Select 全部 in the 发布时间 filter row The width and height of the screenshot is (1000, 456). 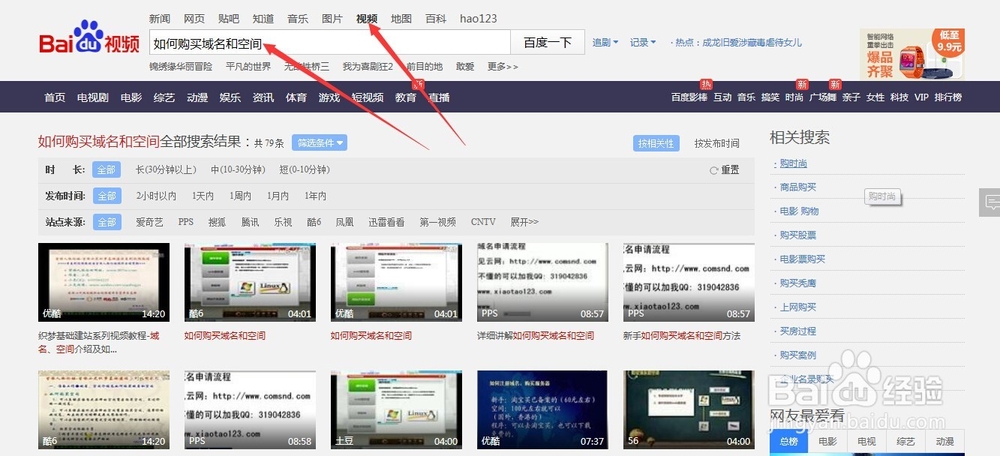point(107,196)
